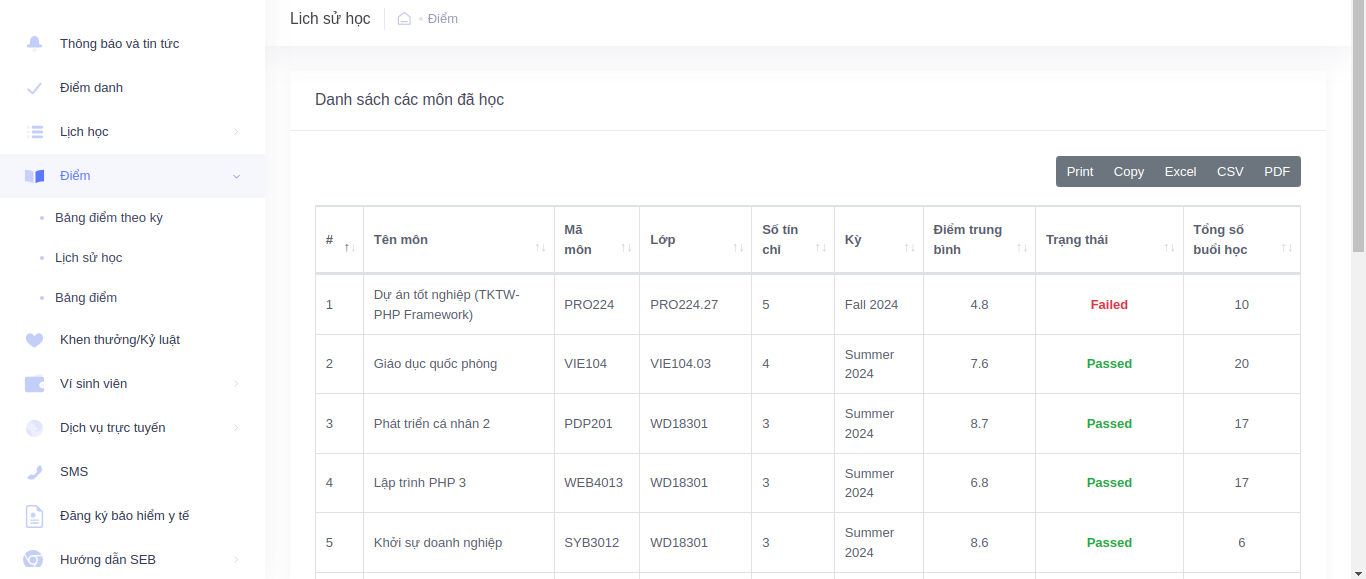1366x579 pixels.
Task: Sort table by Mã môn column arrows
Action: (x=626, y=248)
